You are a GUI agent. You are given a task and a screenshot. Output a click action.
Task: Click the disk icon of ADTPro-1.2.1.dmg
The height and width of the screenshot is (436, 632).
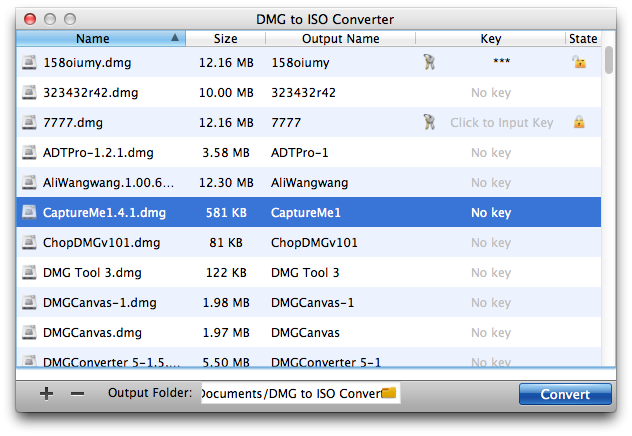(29, 153)
